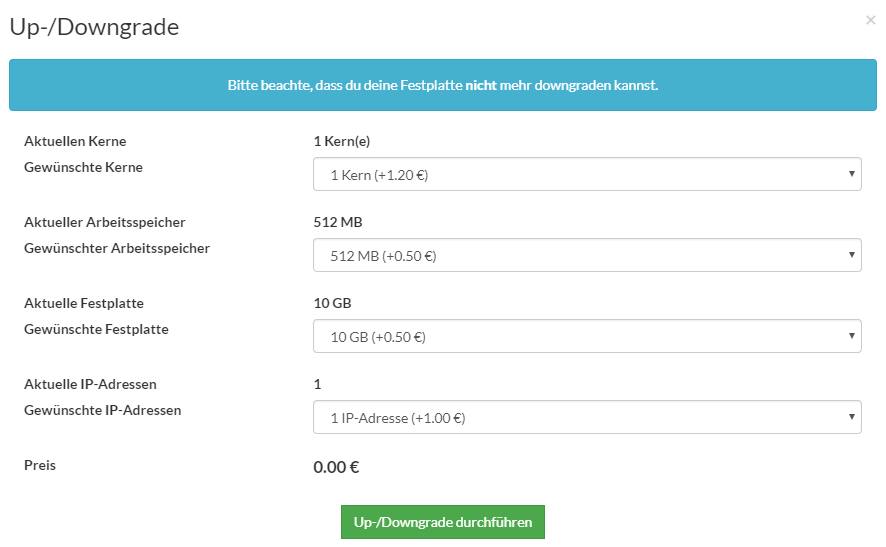Open the Gewünschte Kerne dropdown
The width and height of the screenshot is (886, 547).
(x=587, y=174)
